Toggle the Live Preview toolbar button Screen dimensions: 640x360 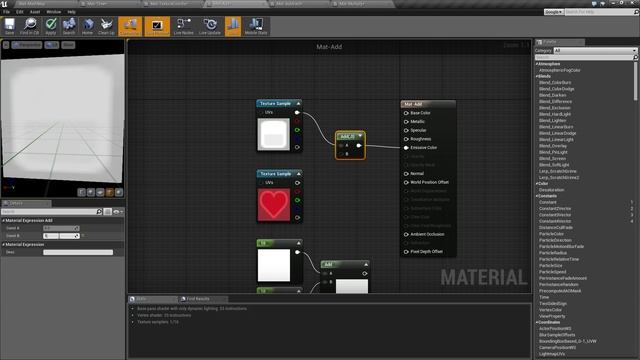157,26
